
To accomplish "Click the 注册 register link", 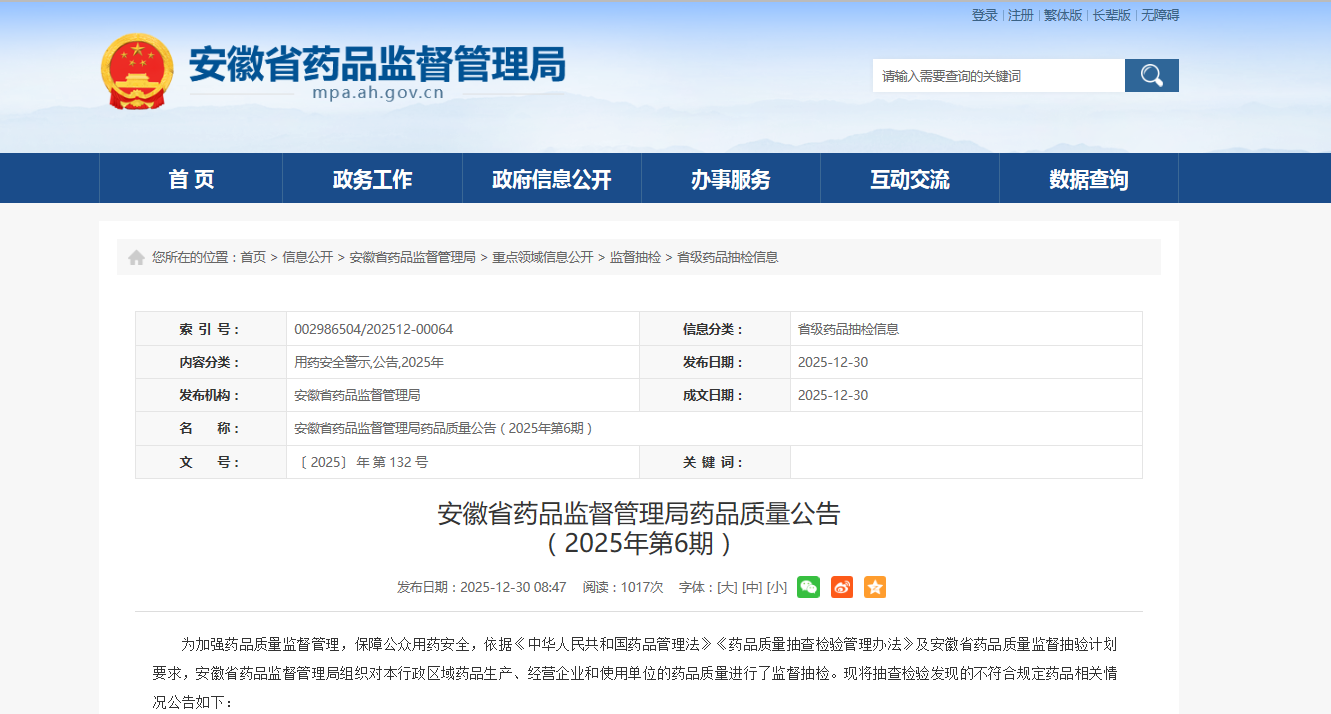I will pos(1020,15).
